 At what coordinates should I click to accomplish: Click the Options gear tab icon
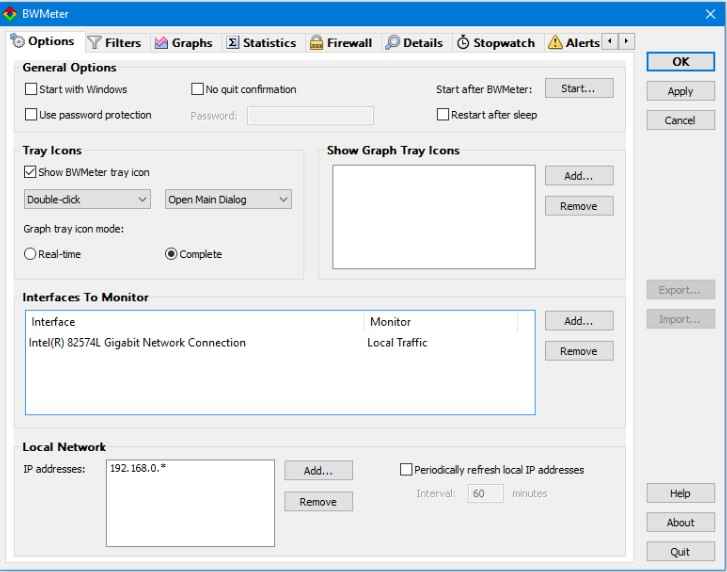point(17,43)
